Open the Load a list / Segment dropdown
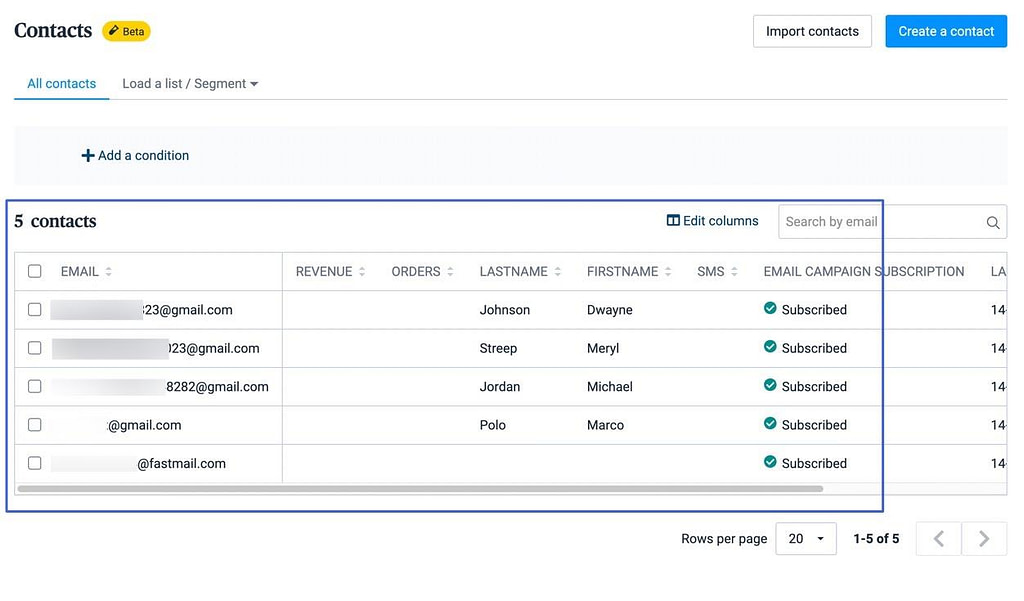The image size is (1024, 601). (x=190, y=84)
